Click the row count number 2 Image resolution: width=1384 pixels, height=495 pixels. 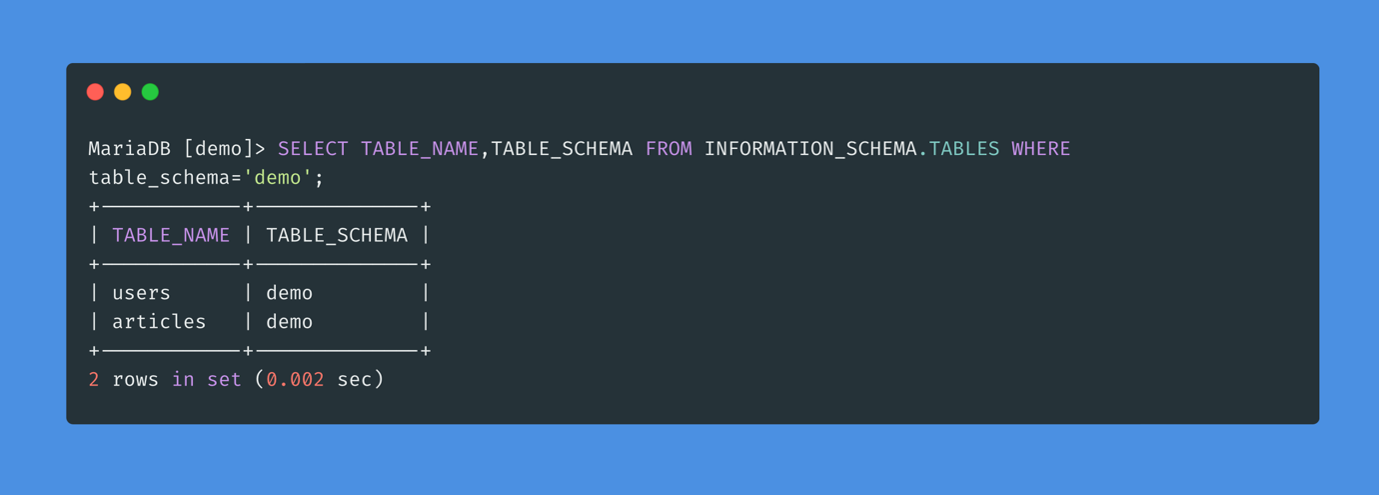click(94, 380)
